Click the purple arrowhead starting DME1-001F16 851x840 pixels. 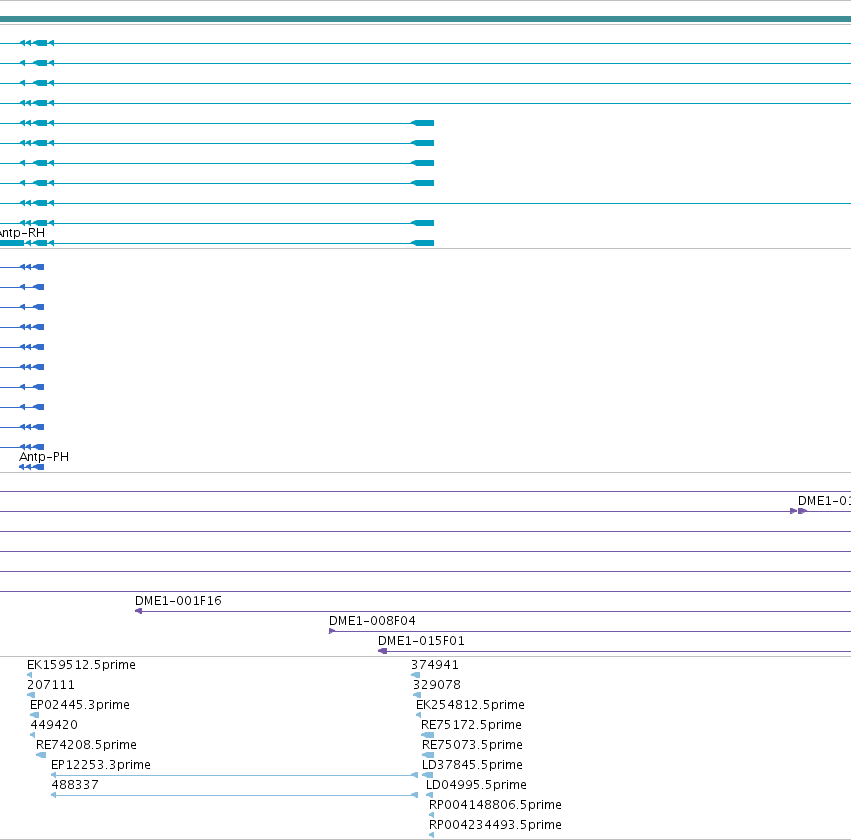tap(138, 611)
